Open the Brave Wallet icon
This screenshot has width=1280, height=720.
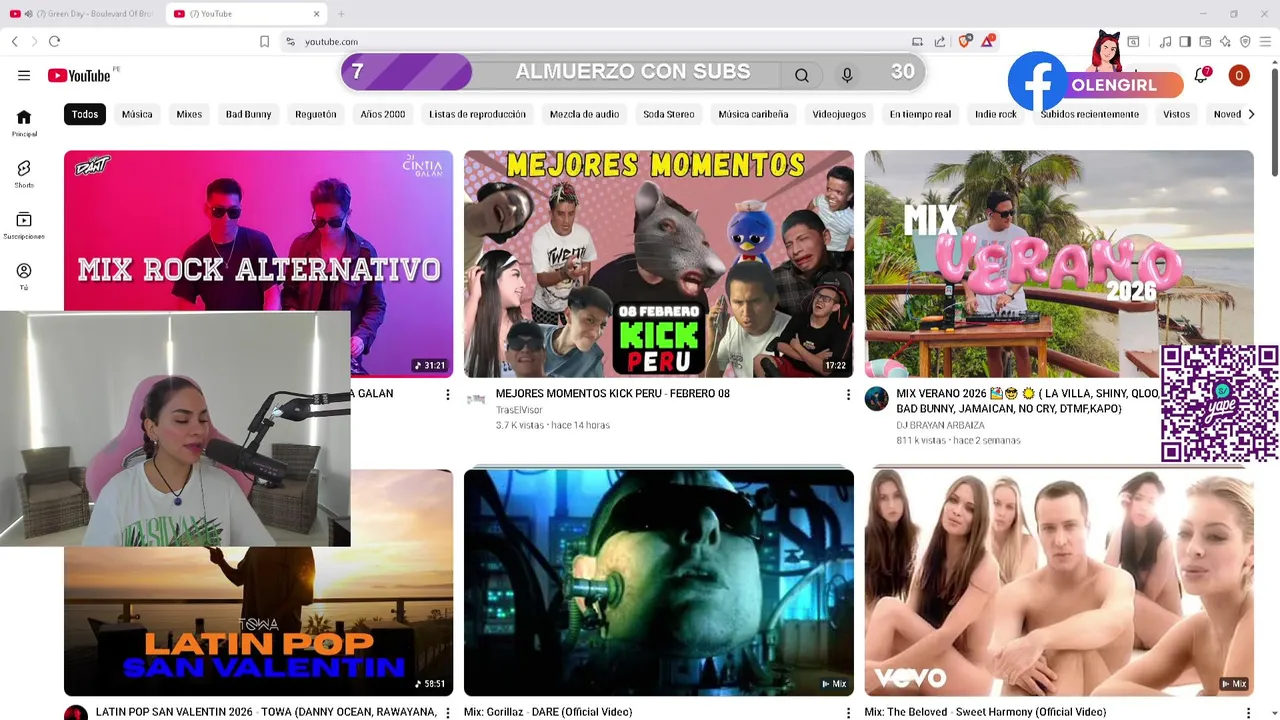point(1205,41)
